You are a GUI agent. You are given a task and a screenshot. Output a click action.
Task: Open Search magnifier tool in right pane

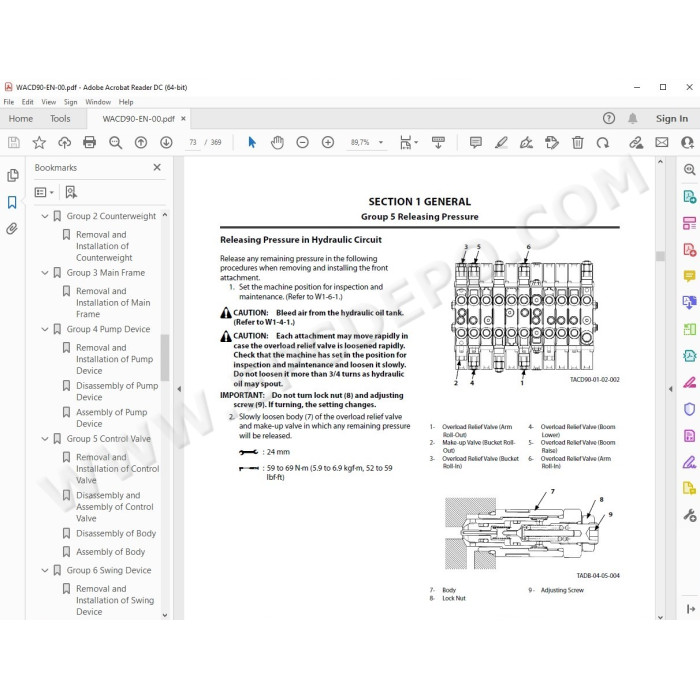point(690,170)
